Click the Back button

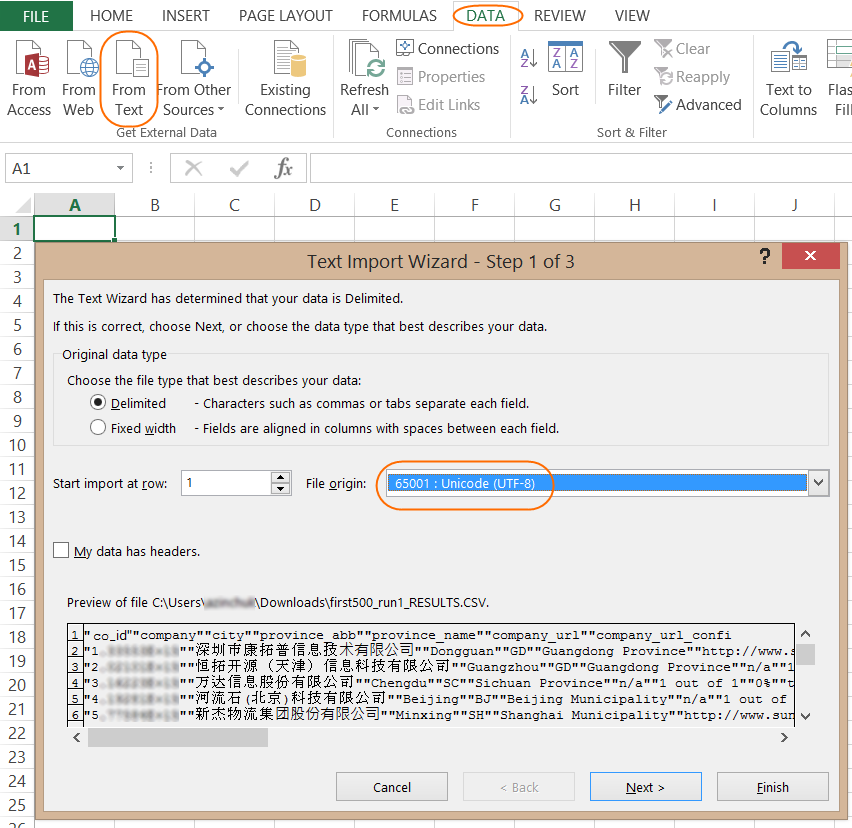pos(519,787)
